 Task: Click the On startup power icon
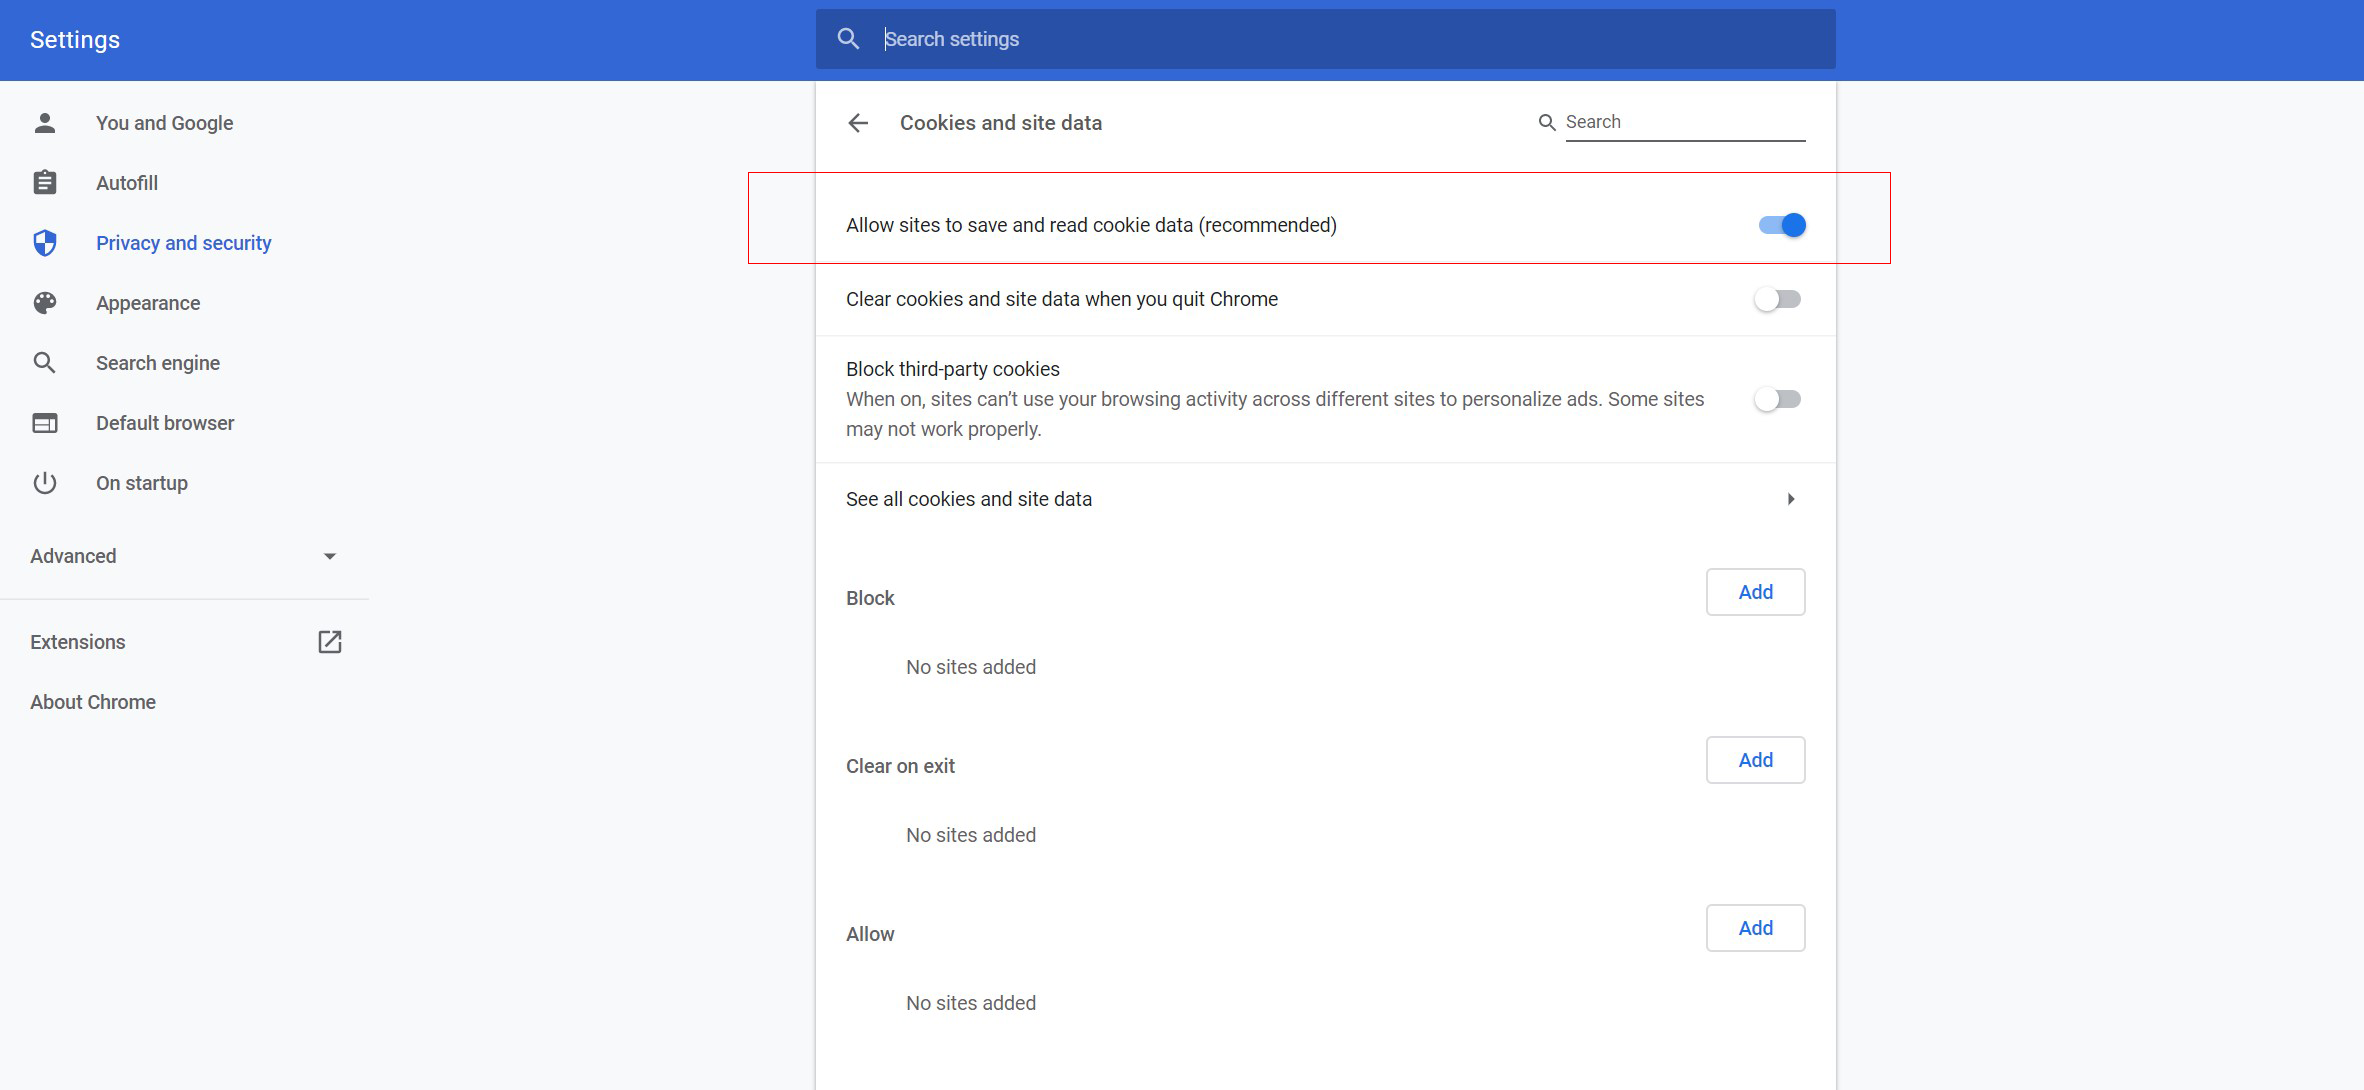click(44, 483)
